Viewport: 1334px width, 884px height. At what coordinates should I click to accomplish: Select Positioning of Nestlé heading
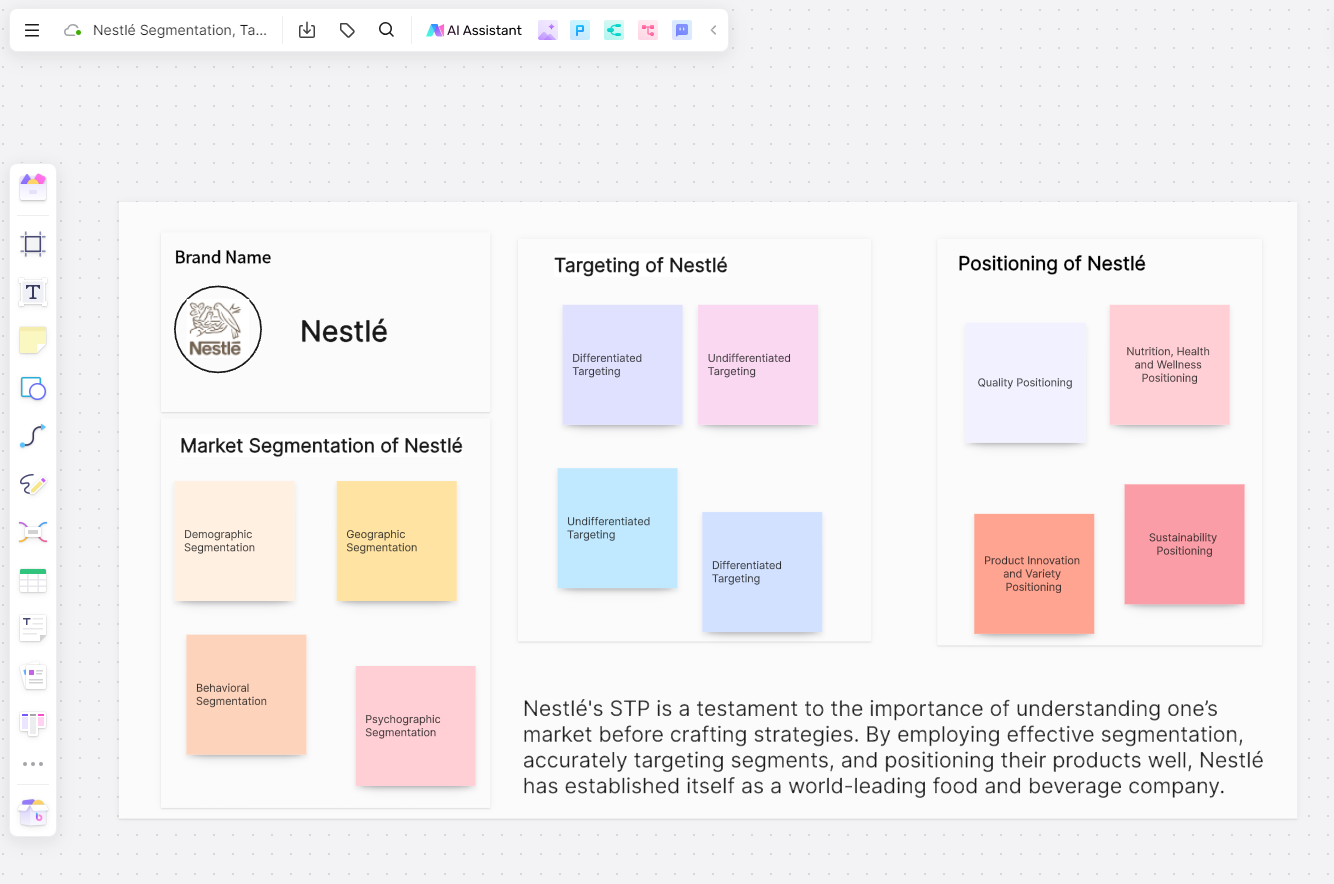pos(1052,264)
